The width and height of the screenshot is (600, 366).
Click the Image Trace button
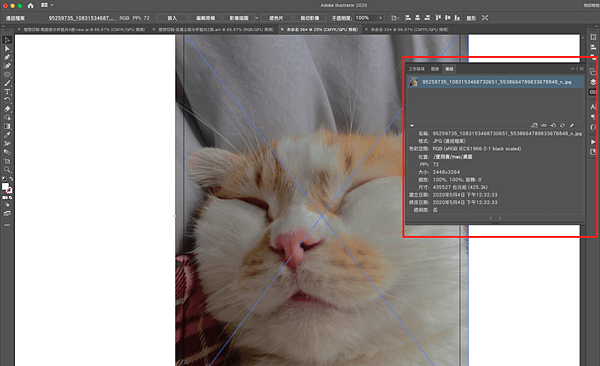[x=239, y=18]
